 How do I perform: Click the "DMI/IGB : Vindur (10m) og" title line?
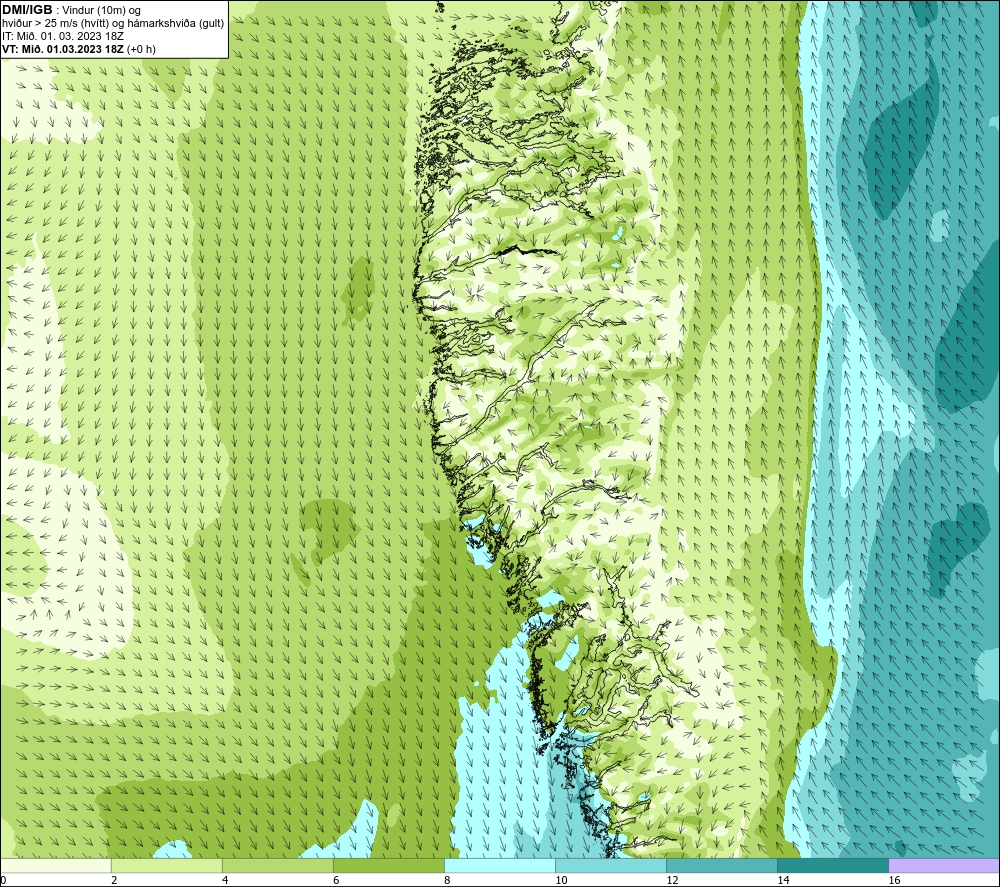(x=71, y=10)
